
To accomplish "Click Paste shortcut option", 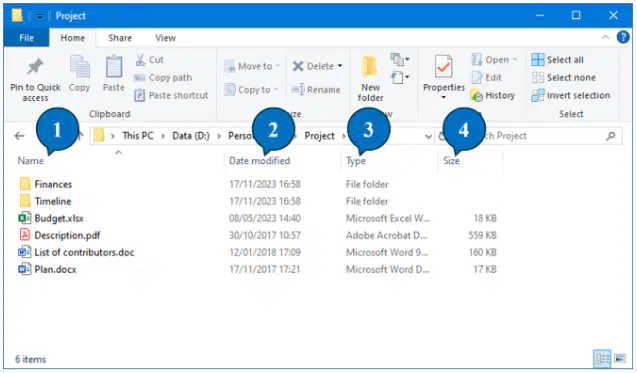I will [x=171, y=95].
